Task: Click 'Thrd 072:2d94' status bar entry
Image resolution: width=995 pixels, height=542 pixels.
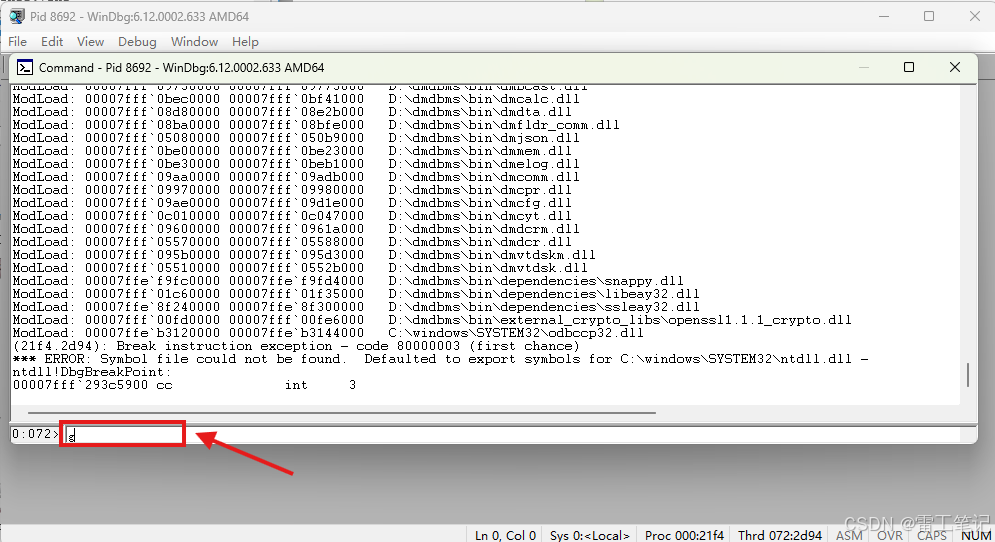Action: (779, 535)
